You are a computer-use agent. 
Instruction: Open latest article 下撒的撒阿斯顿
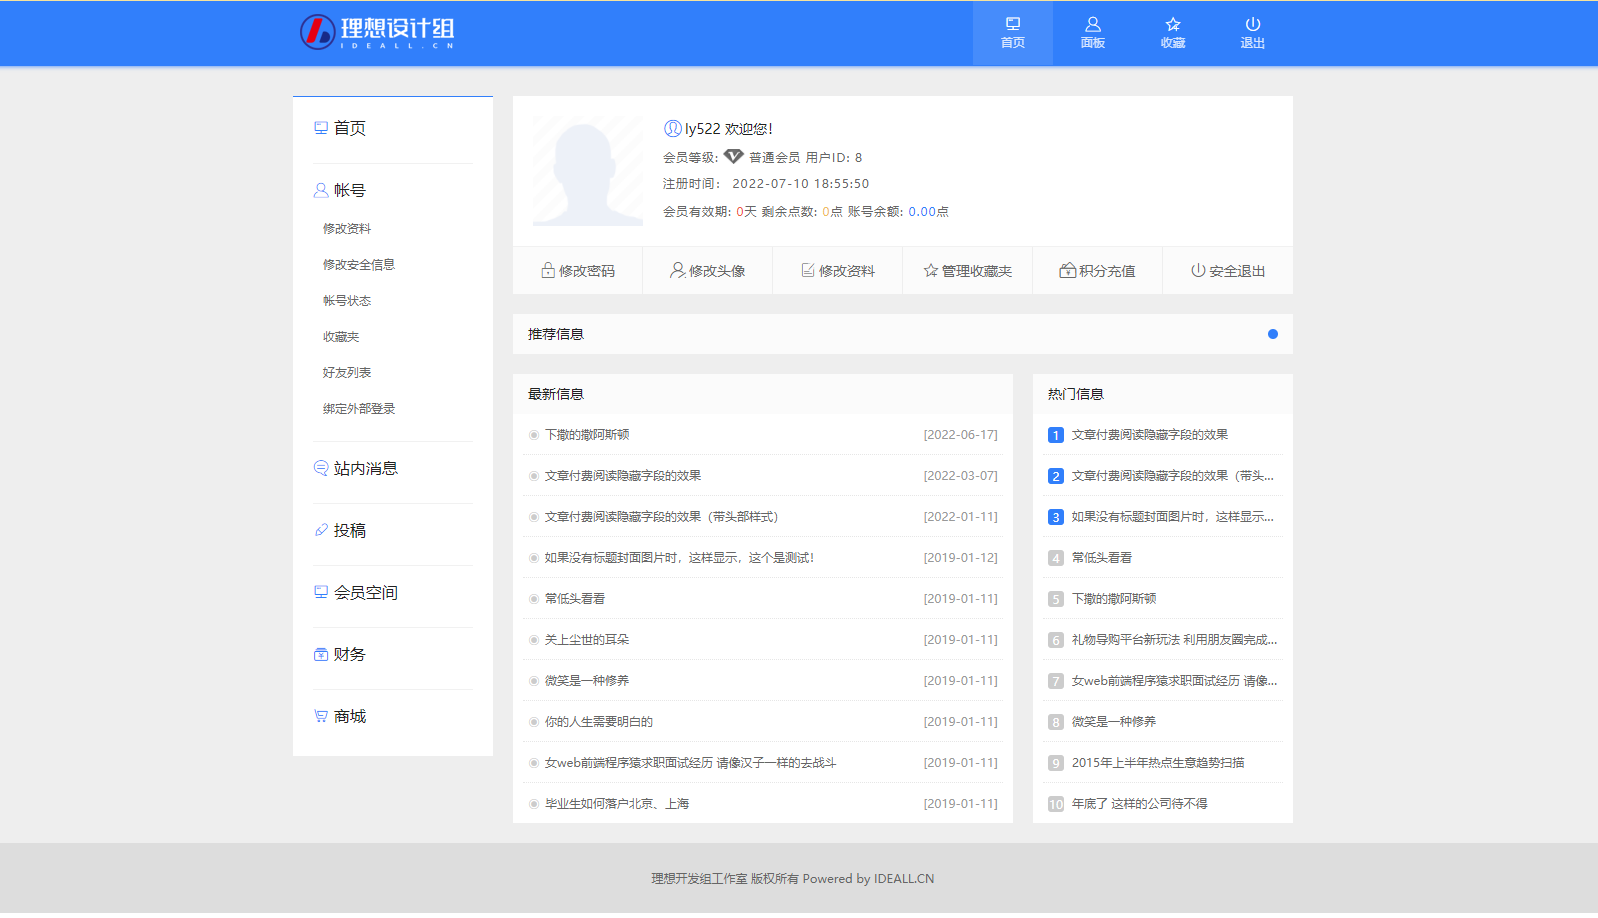587,435
